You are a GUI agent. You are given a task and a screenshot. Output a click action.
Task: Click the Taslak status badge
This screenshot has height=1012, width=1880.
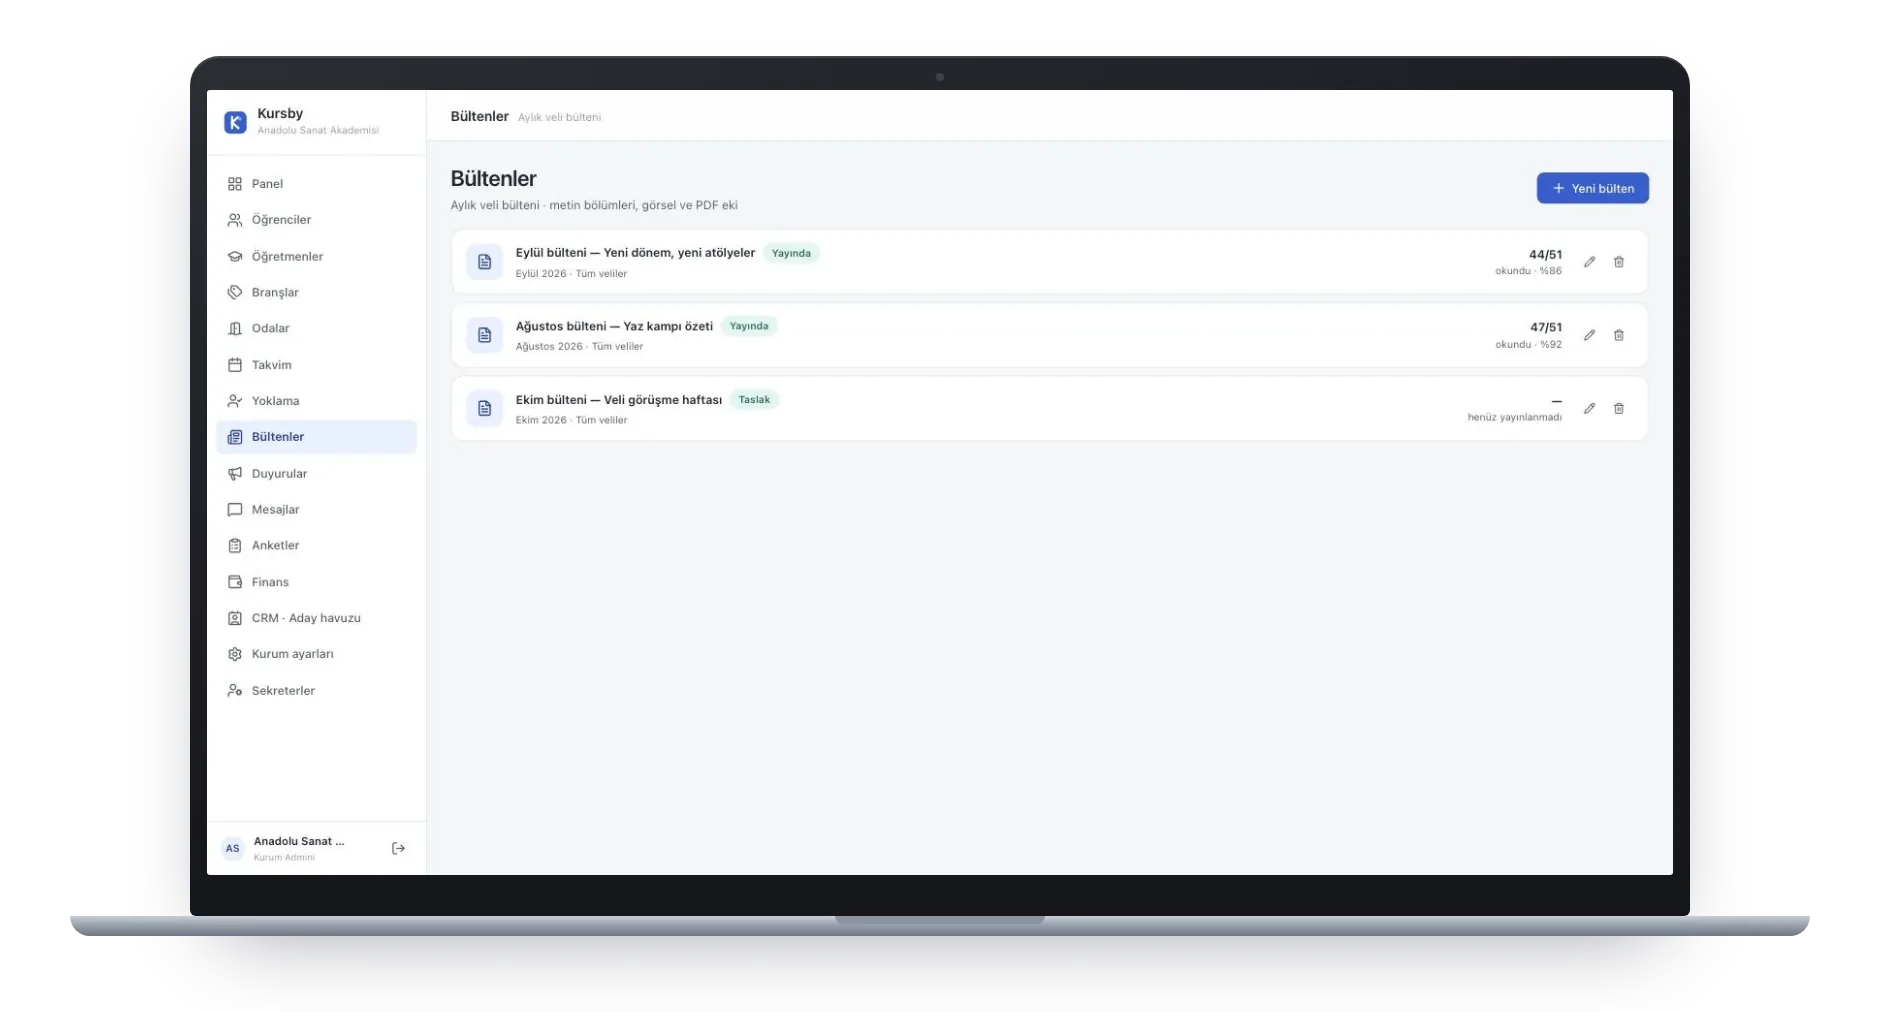pos(754,400)
